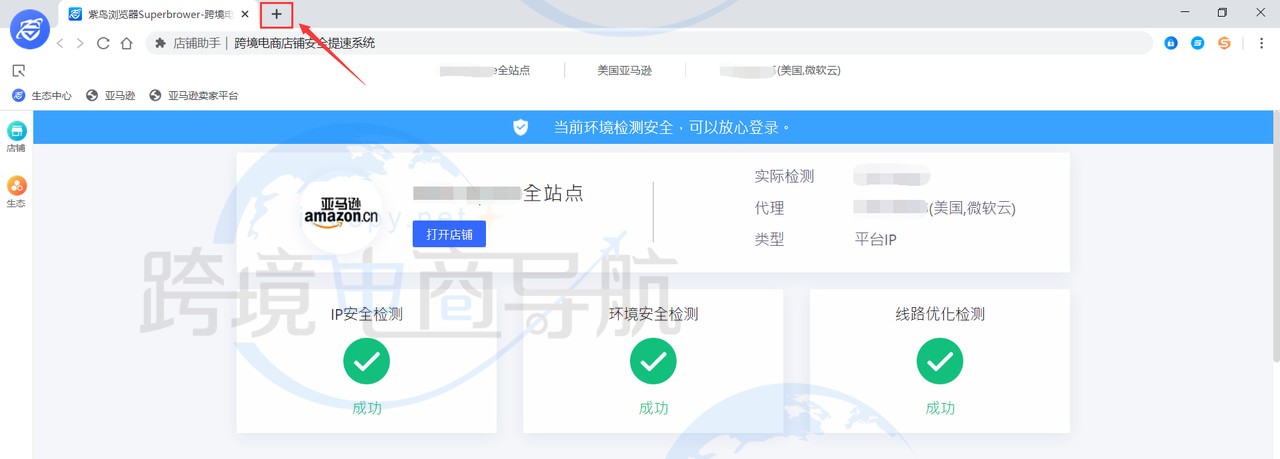Close the 紫鸟浏览器Superbrower tab
The image size is (1280, 459).
(x=245, y=14)
